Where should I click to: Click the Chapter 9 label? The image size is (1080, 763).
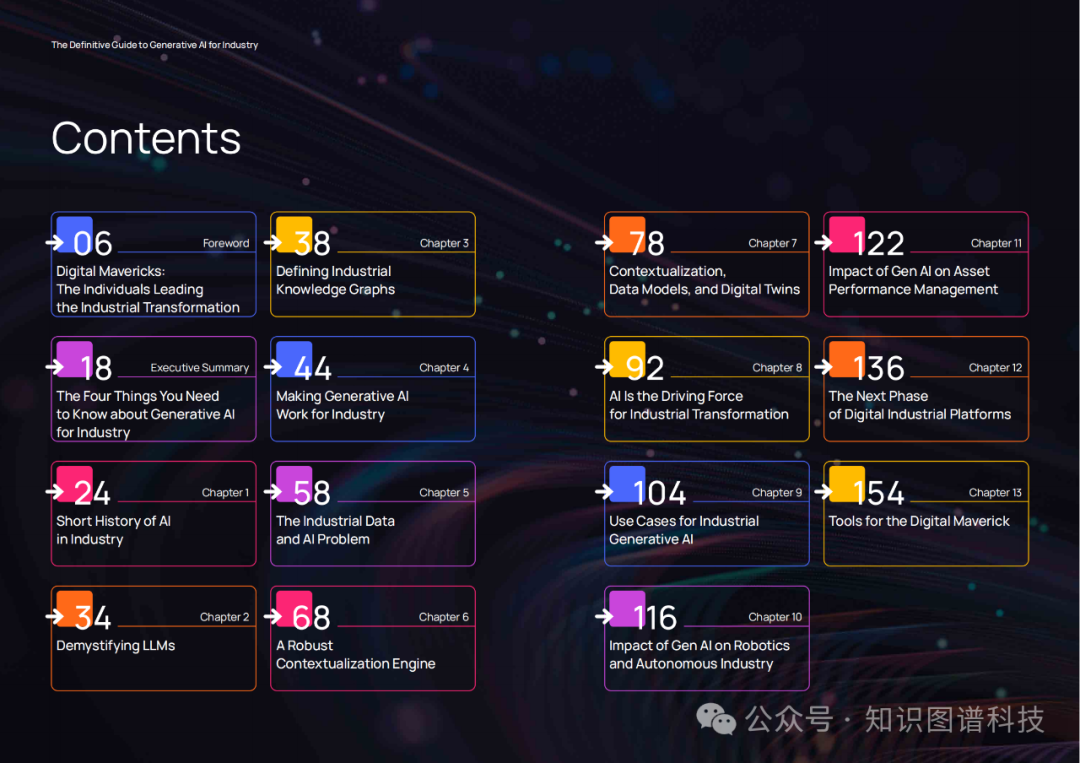pos(777,492)
